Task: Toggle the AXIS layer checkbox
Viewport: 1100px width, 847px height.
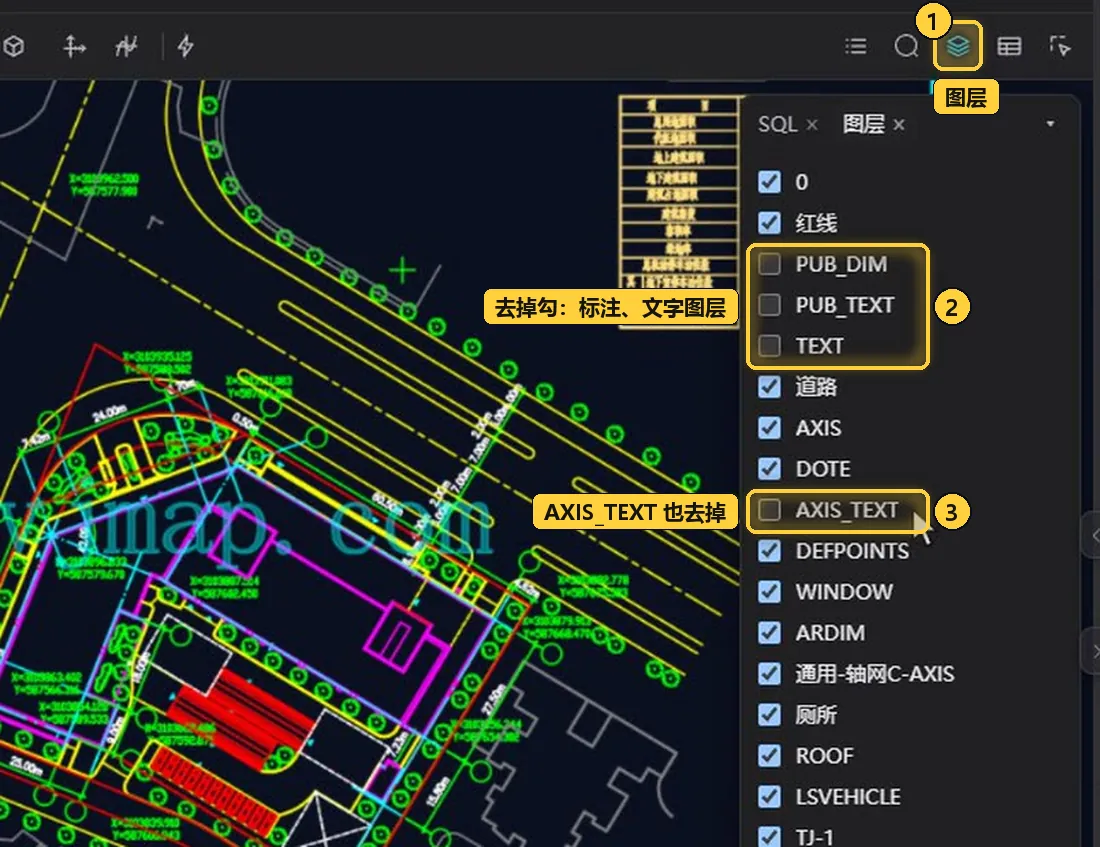Action: [x=770, y=428]
